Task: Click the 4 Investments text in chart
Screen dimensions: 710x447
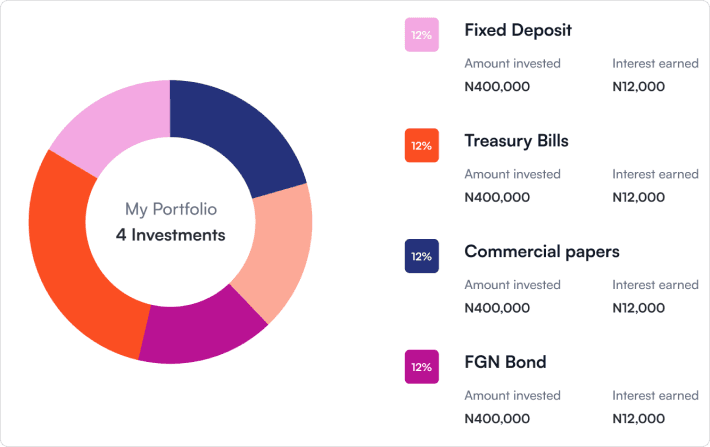Action: (170, 236)
